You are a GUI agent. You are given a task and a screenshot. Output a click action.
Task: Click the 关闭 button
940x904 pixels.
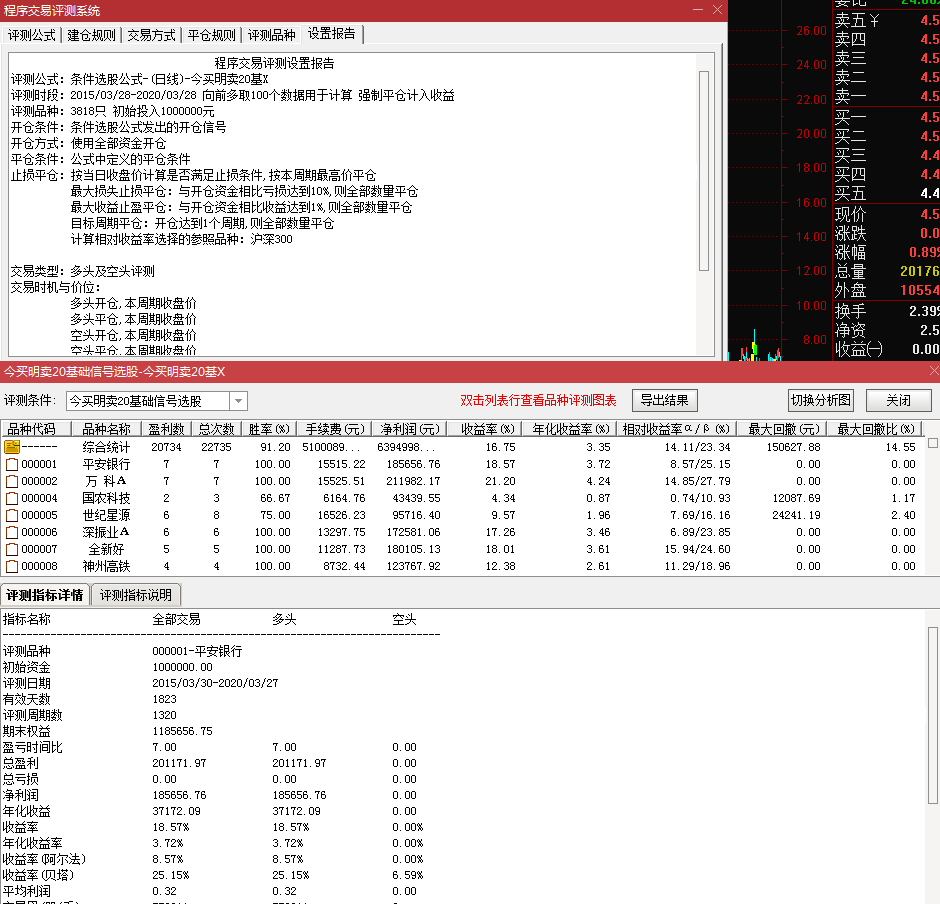click(899, 400)
